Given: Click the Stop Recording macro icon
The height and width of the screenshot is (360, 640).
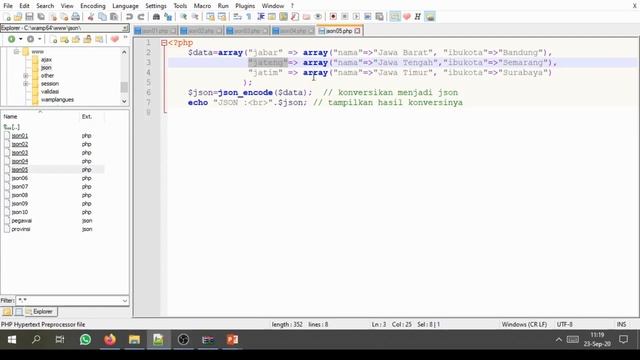Looking at the screenshot, I should [x=344, y=17].
